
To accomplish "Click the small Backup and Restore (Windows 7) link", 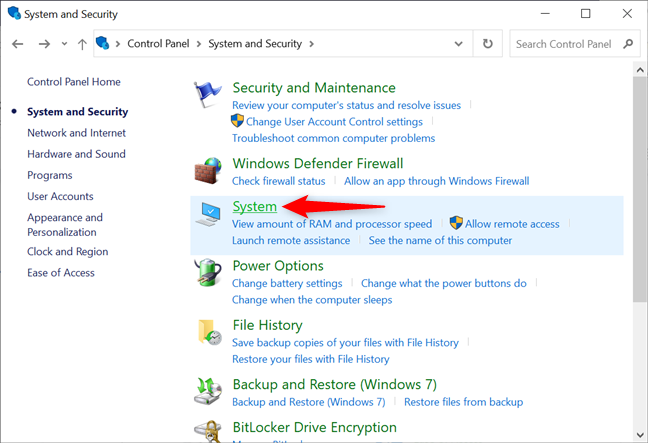I will tap(308, 402).
